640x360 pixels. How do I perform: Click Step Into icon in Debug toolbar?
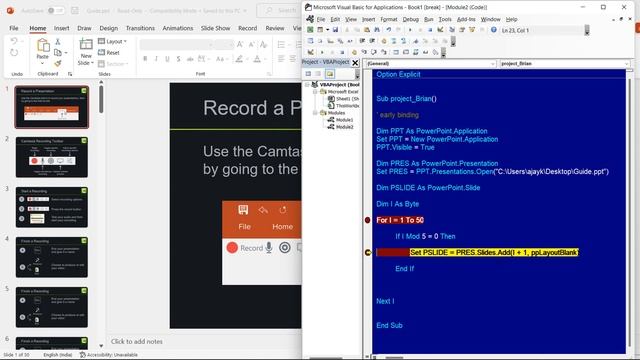tap(364, 52)
